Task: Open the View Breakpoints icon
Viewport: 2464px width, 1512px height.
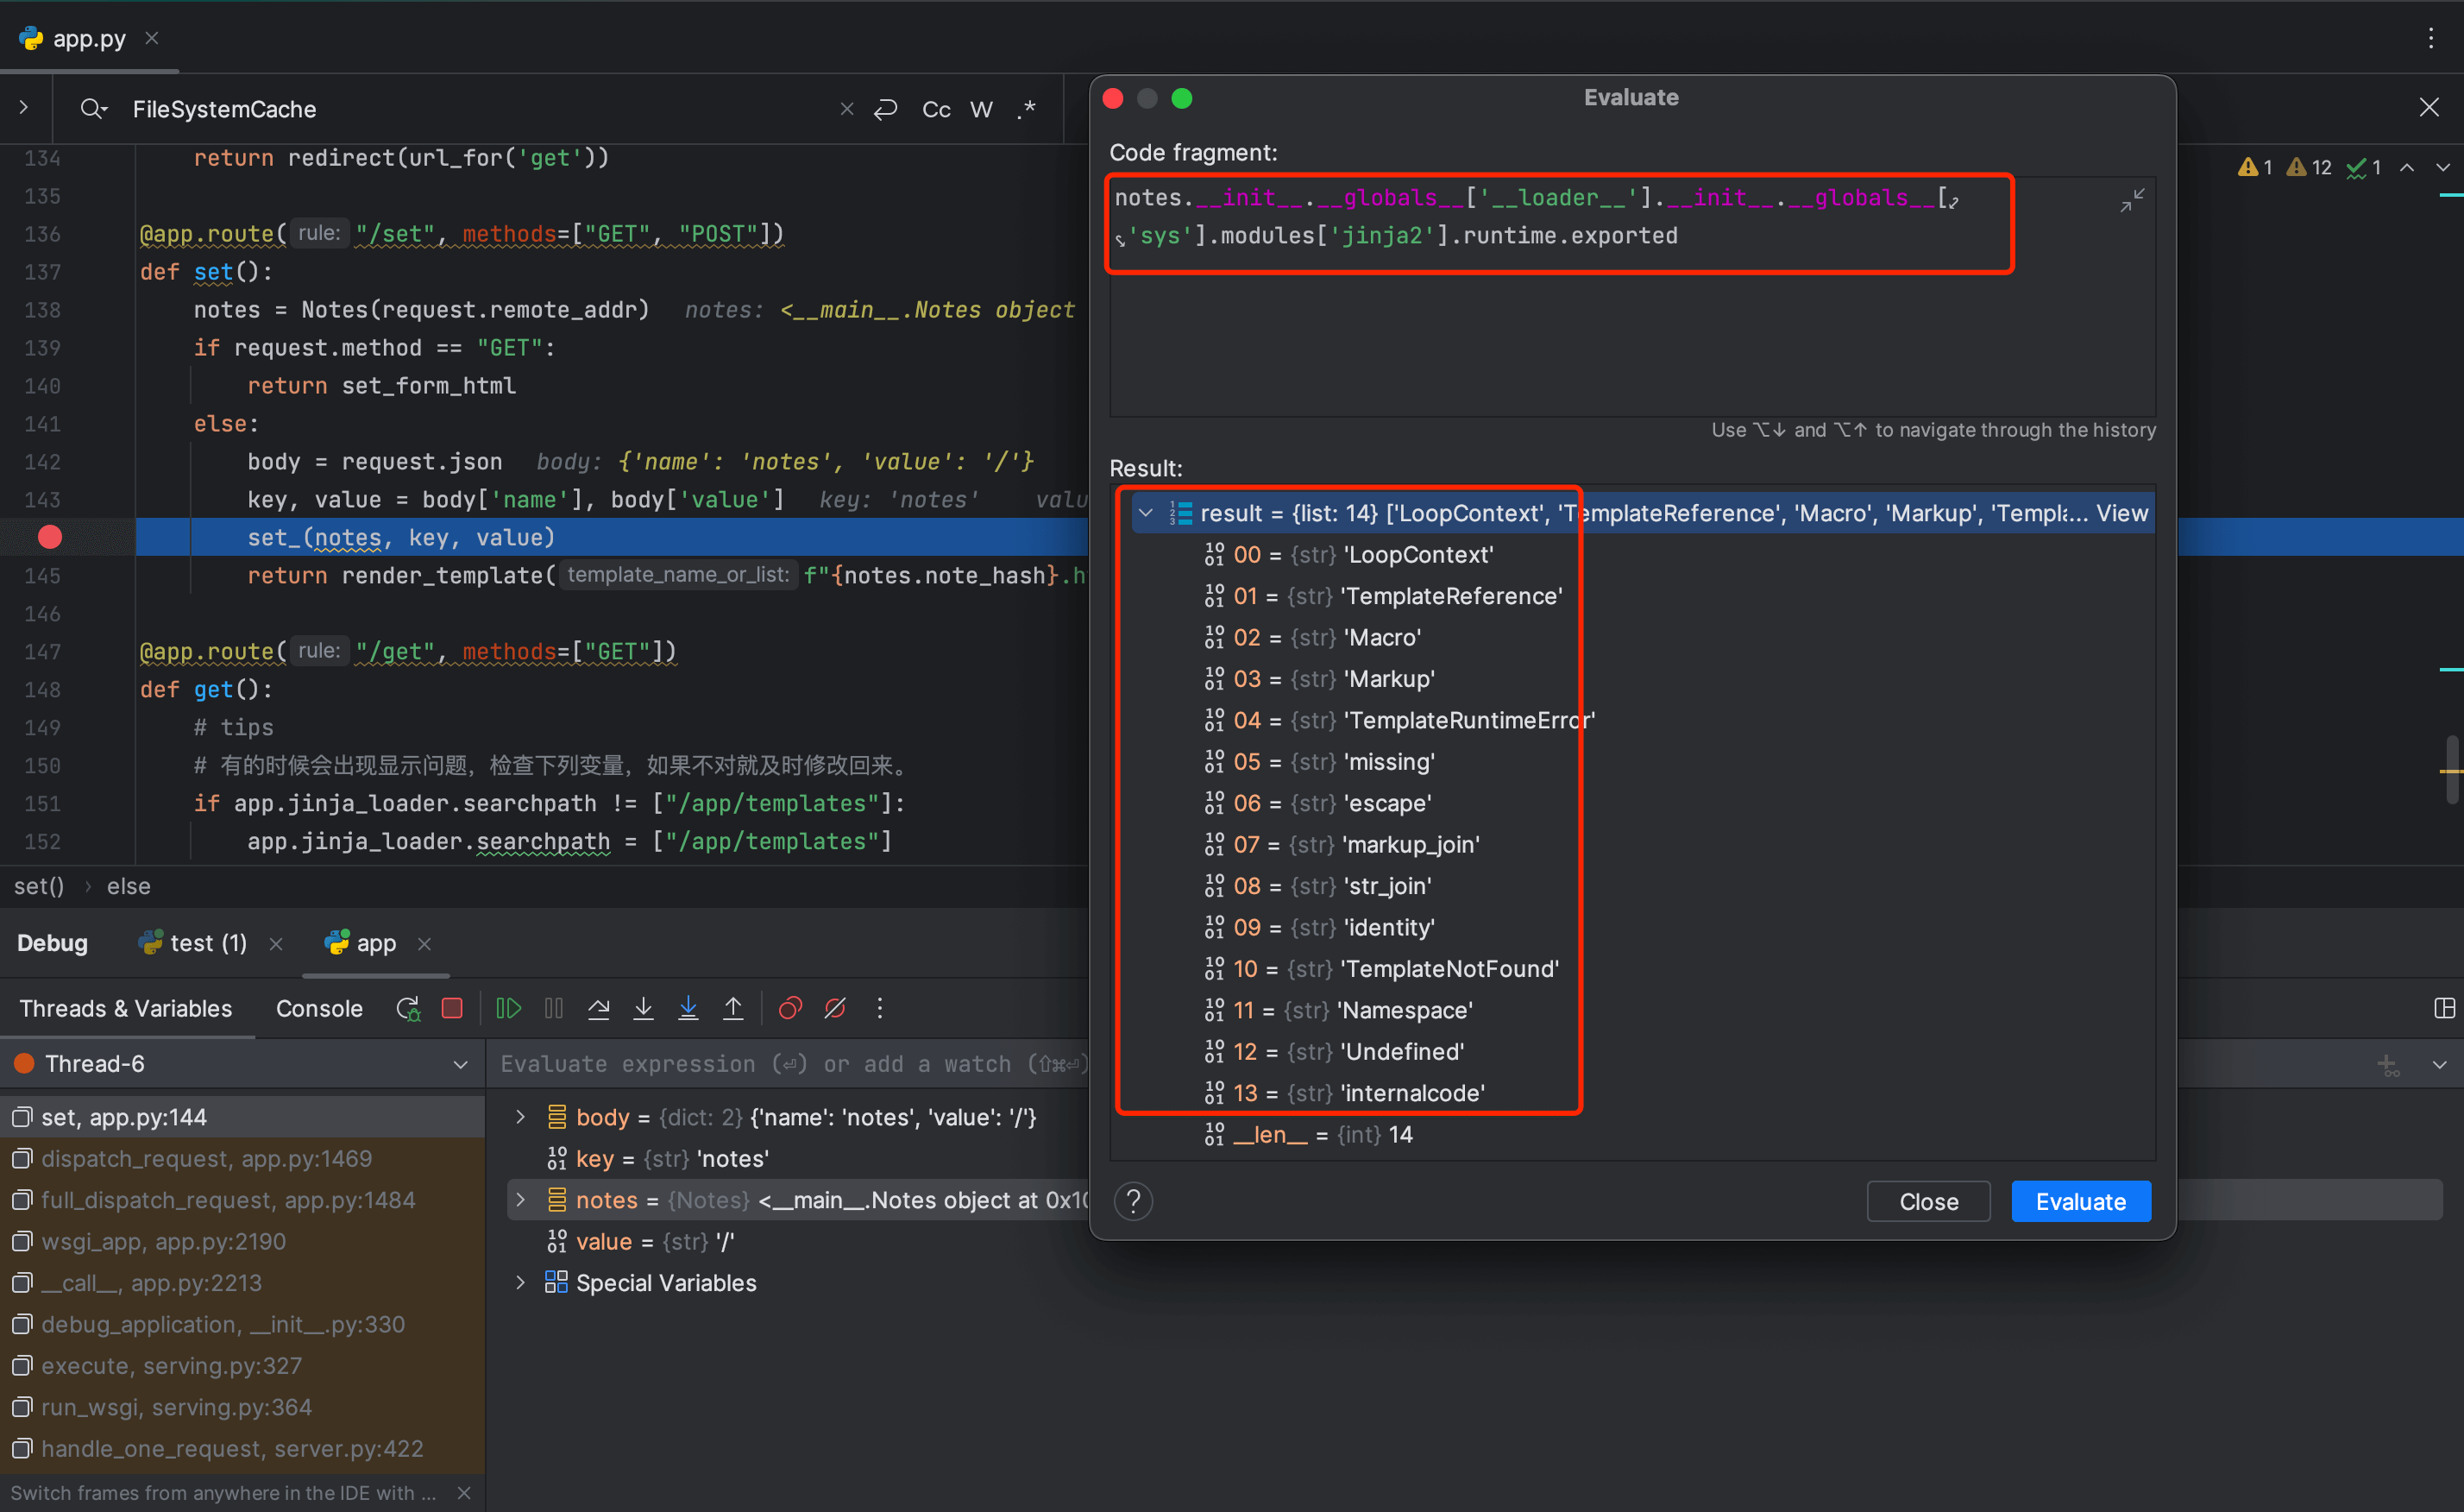Action: point(790,1008)
